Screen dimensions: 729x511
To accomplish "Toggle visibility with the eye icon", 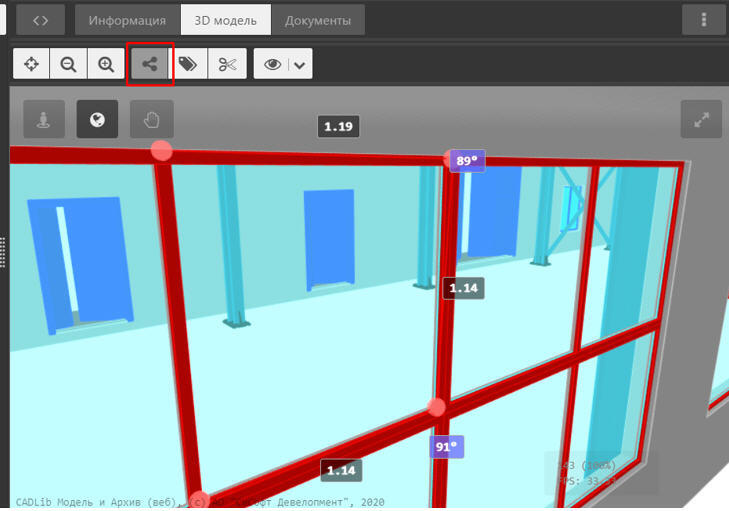I will coord(272,64).
